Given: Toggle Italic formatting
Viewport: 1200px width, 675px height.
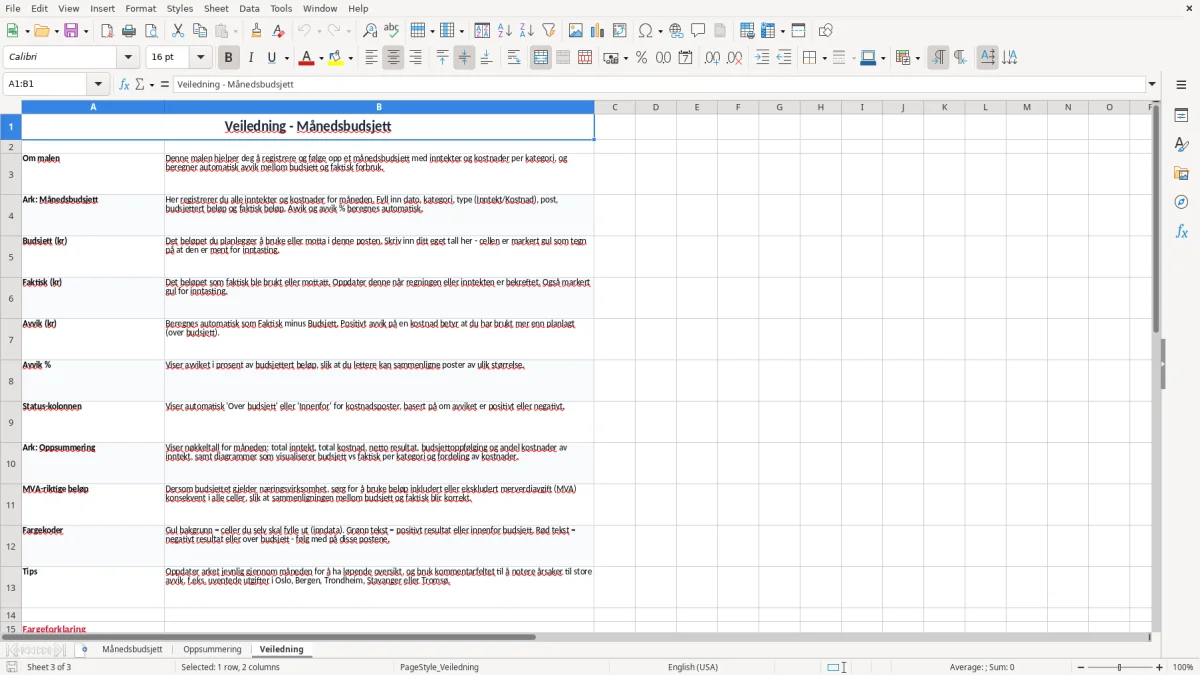Looking at the screenshot, I should tap(250, 58).
